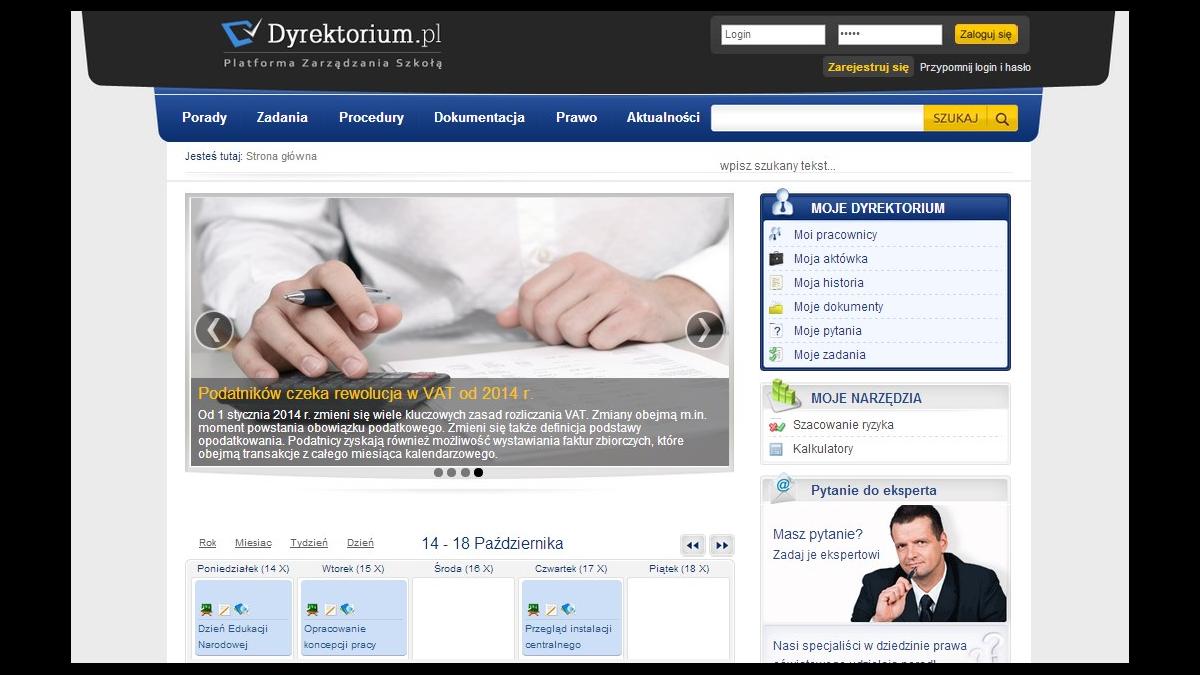Image resolution: width=1200 pixels, height=675 pixels.
Task: Open Moje dokumenty folder icon
Action: [x=776, y=307]
